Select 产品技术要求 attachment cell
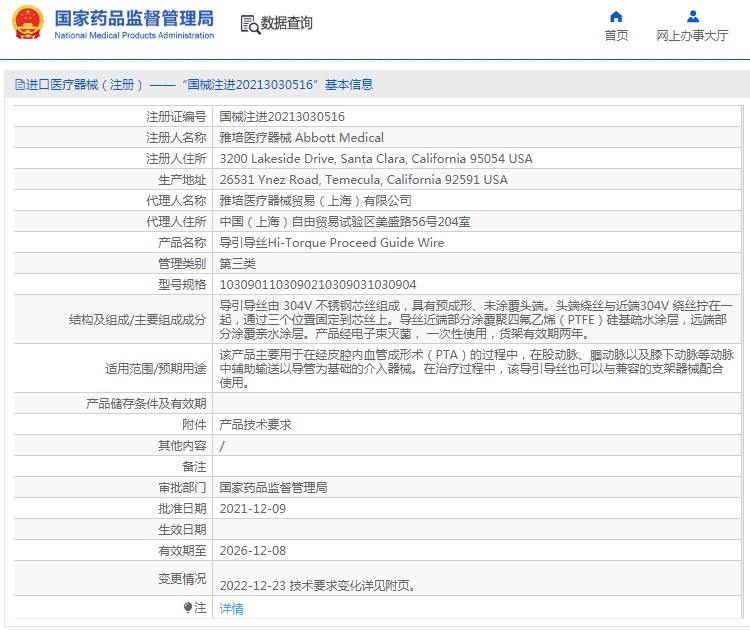Image resolution: width=750 pixels, height=630 pixels. [255, 425]
